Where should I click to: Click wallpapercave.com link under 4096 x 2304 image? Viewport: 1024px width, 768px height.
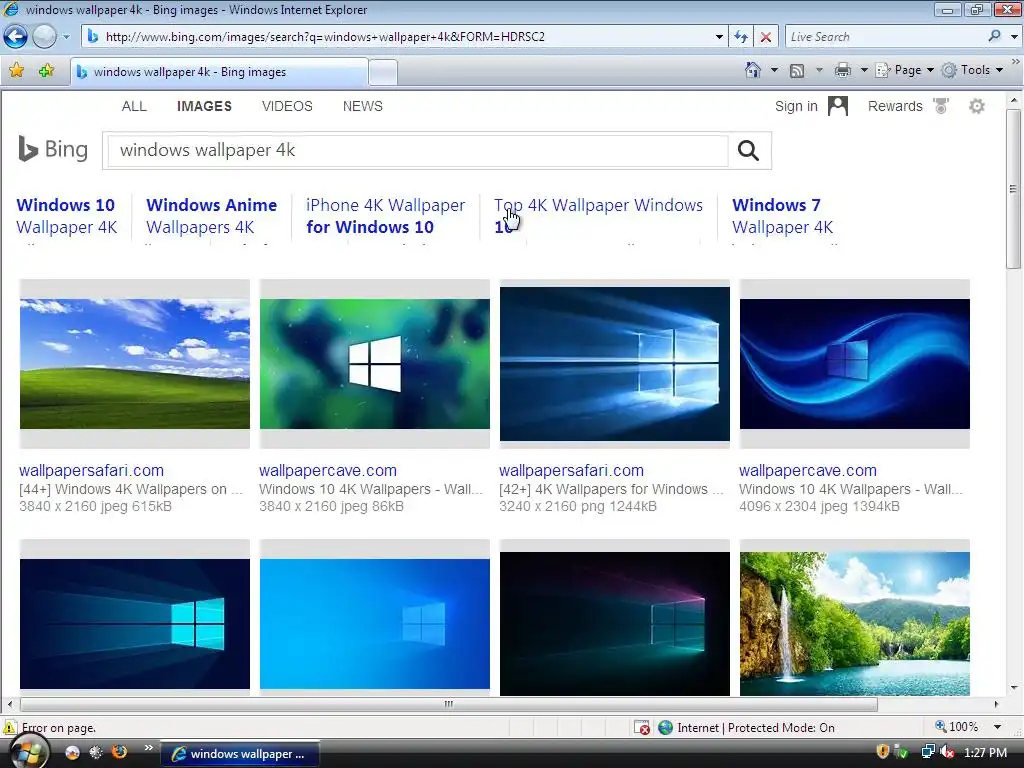click(808, 470)
